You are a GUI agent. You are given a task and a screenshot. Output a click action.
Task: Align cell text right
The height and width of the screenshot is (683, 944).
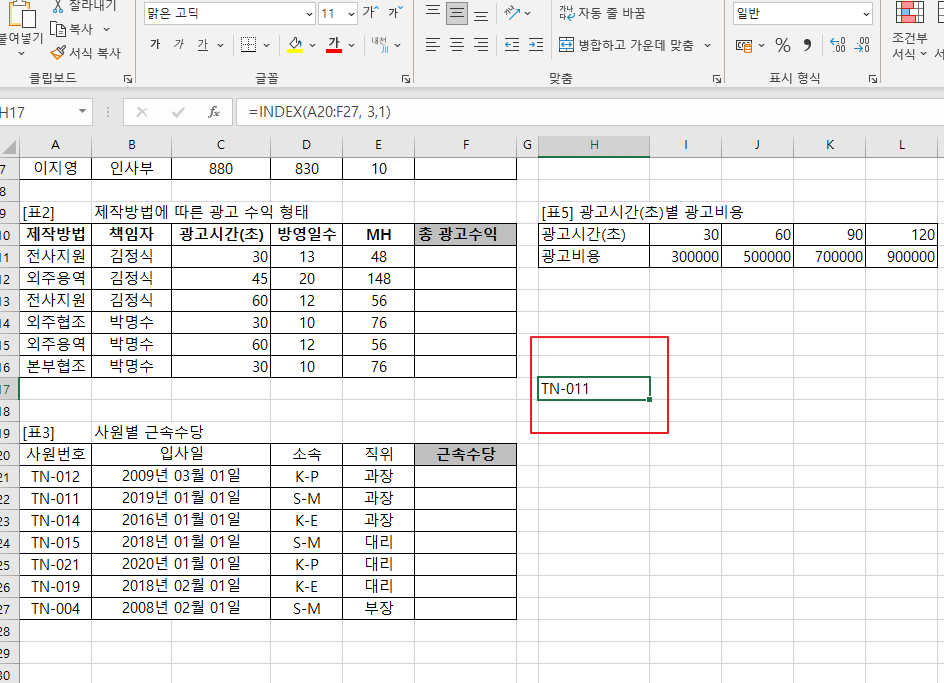(480, 45)
